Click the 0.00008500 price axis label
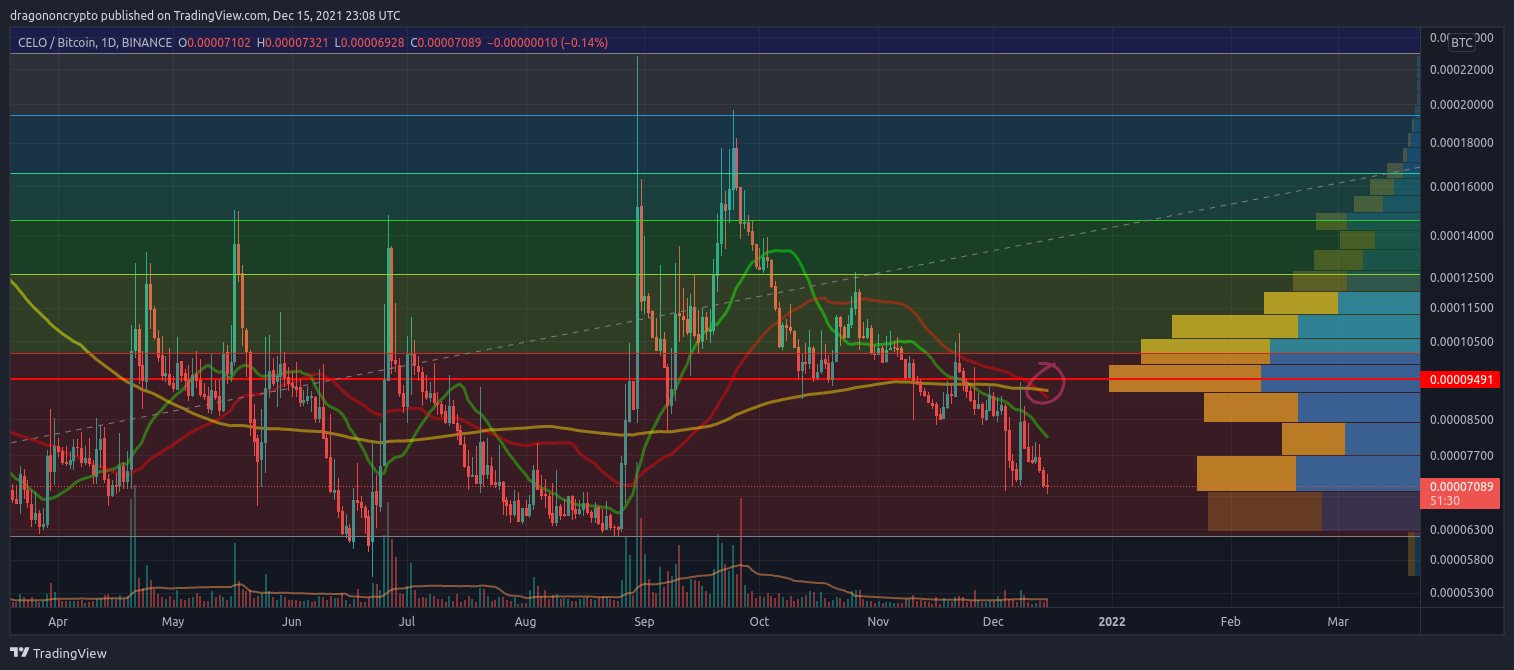 coord(1461,420)
